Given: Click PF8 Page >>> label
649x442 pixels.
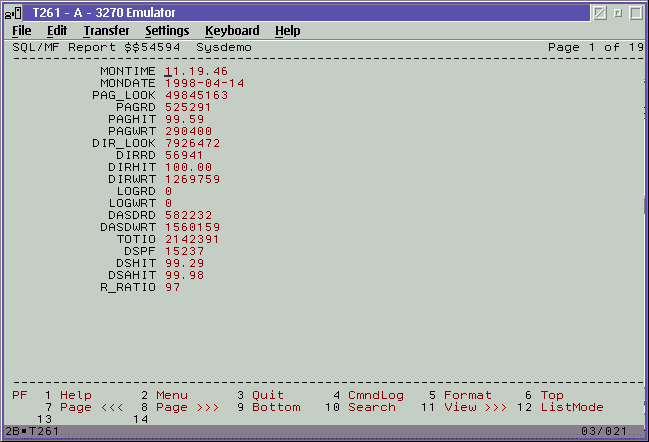Looking at the screenshot, I should [x=187, y=407].
